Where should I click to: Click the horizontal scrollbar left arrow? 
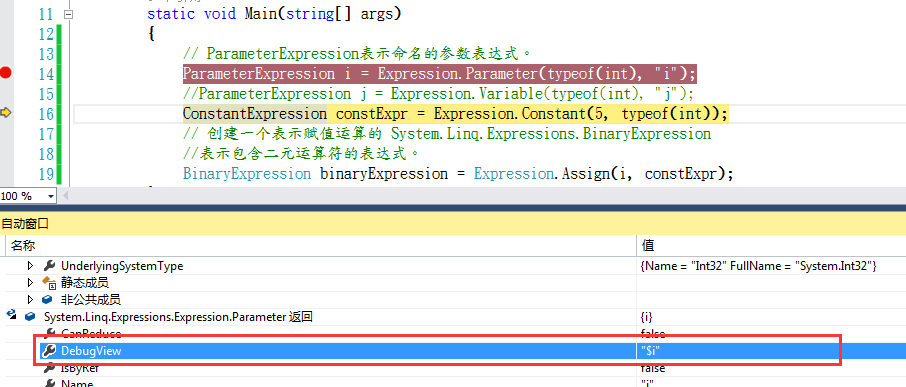[65, 196]
